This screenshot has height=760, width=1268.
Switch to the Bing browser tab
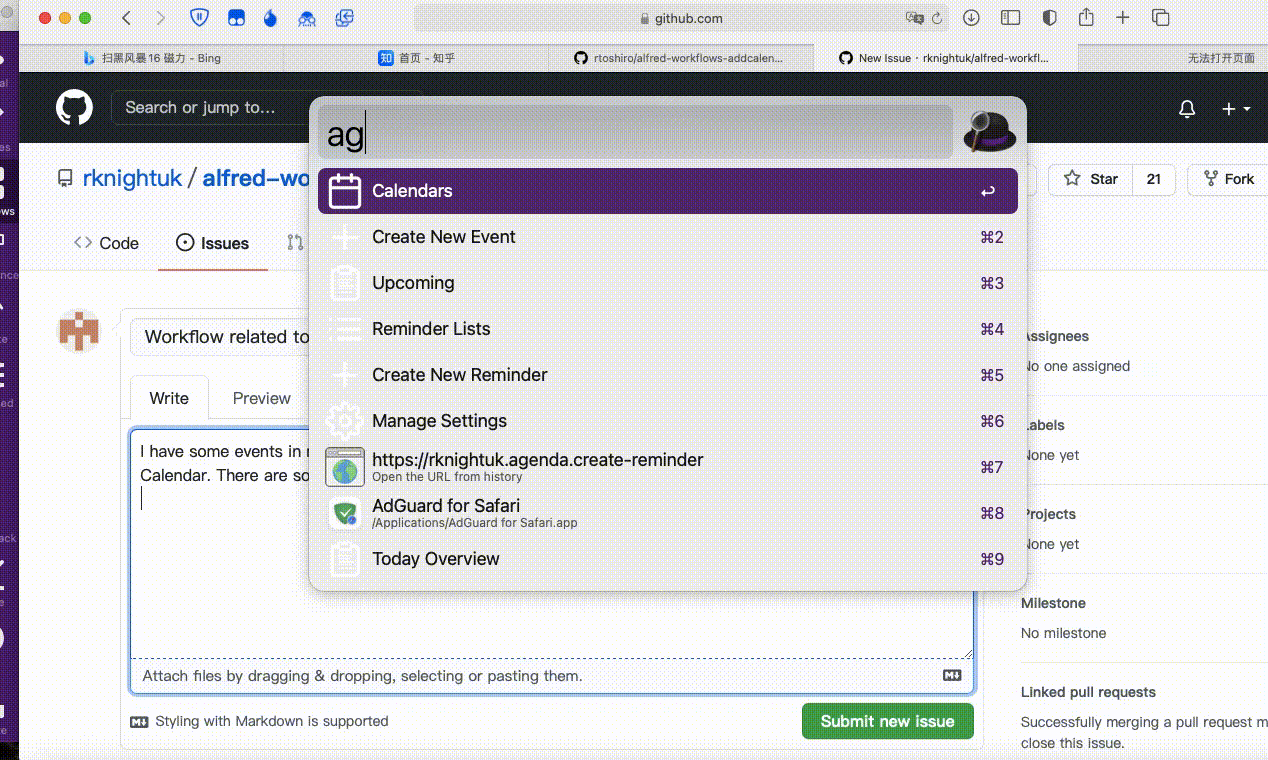click(x=154, y=58)
